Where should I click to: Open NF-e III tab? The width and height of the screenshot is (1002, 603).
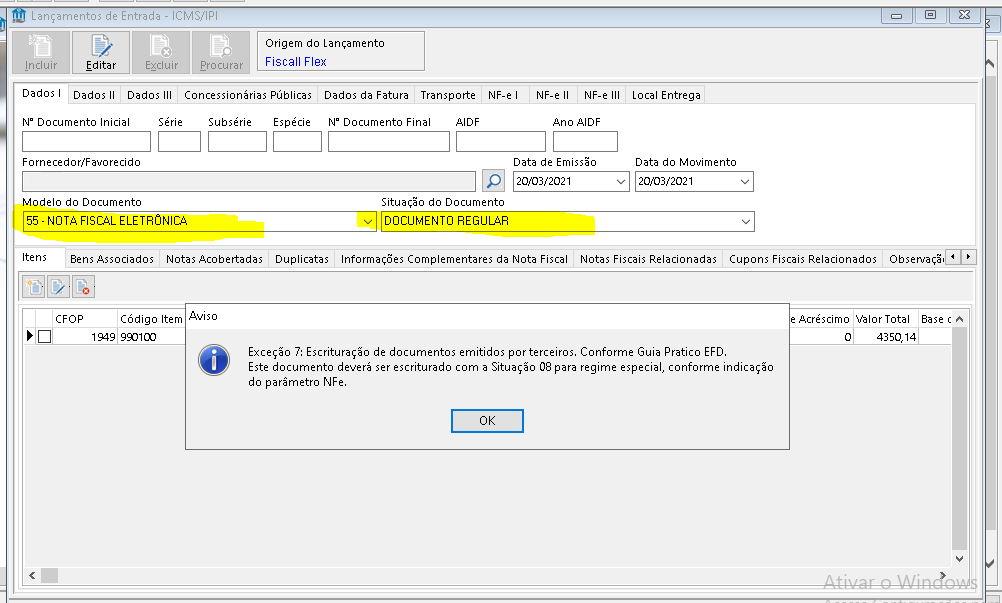coord(602,95)
